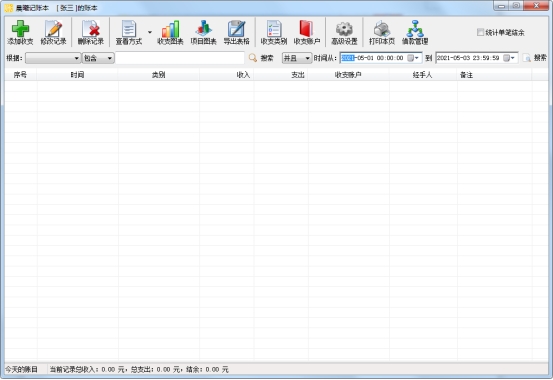Open the 项目图表 icon

click(x=203, y=29)
